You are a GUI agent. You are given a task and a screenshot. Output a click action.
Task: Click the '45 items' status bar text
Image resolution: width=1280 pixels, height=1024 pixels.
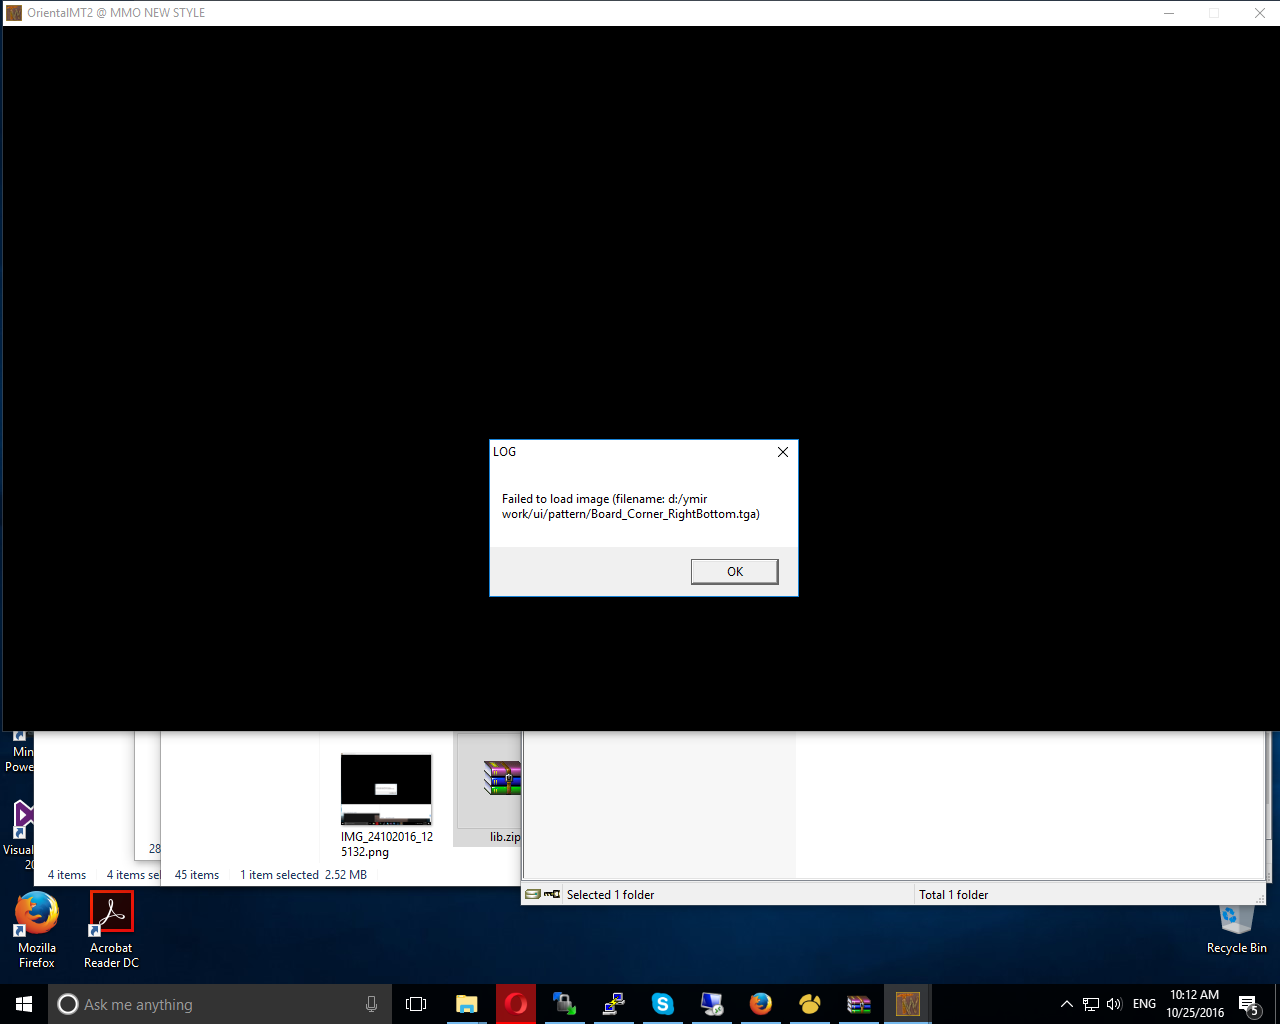(x=197, y=875)
